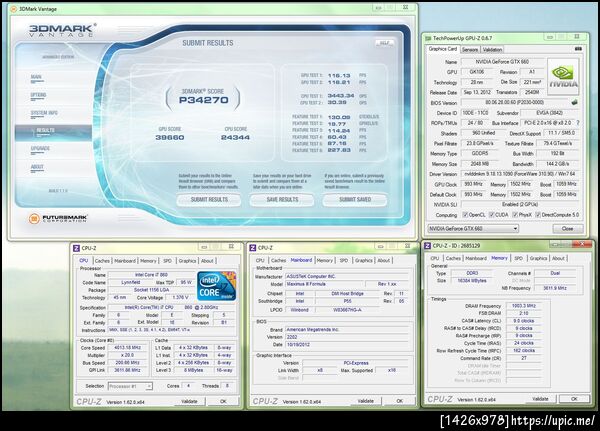Click the Memory Size 2048 MB field in GPU-Z

(479, 164)
